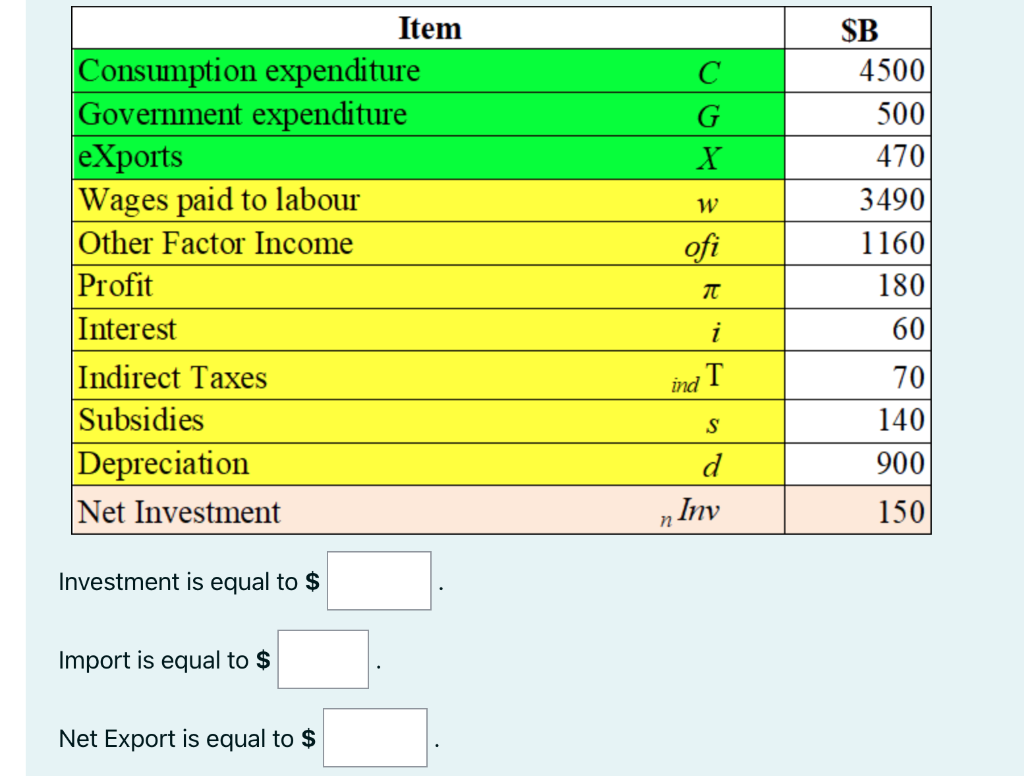
Task: Select the Net Investment row
Action: coord(300,511)
